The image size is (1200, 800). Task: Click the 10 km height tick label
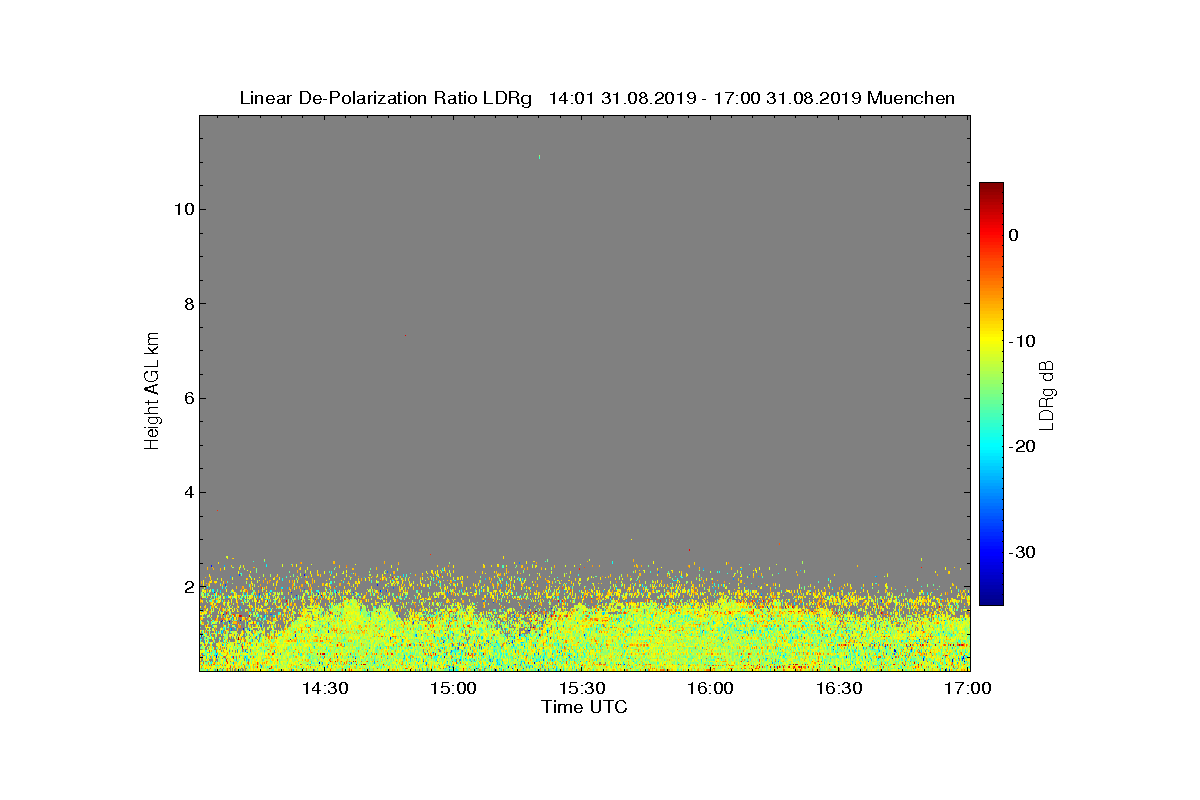coord(183,209)
